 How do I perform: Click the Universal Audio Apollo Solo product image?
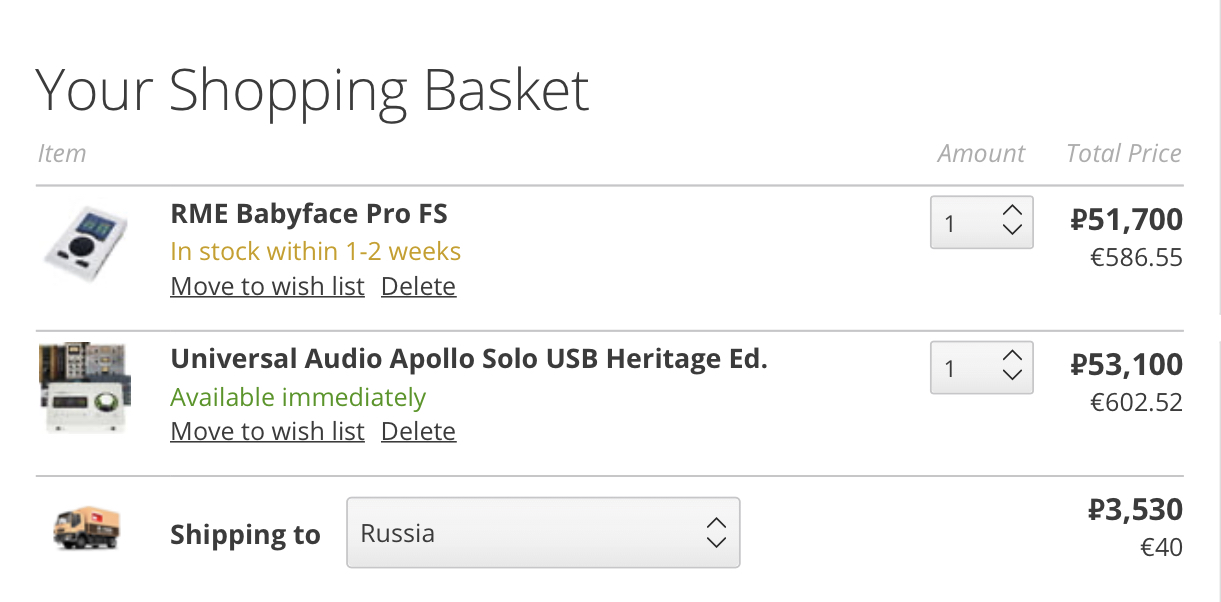click(86, 389)
